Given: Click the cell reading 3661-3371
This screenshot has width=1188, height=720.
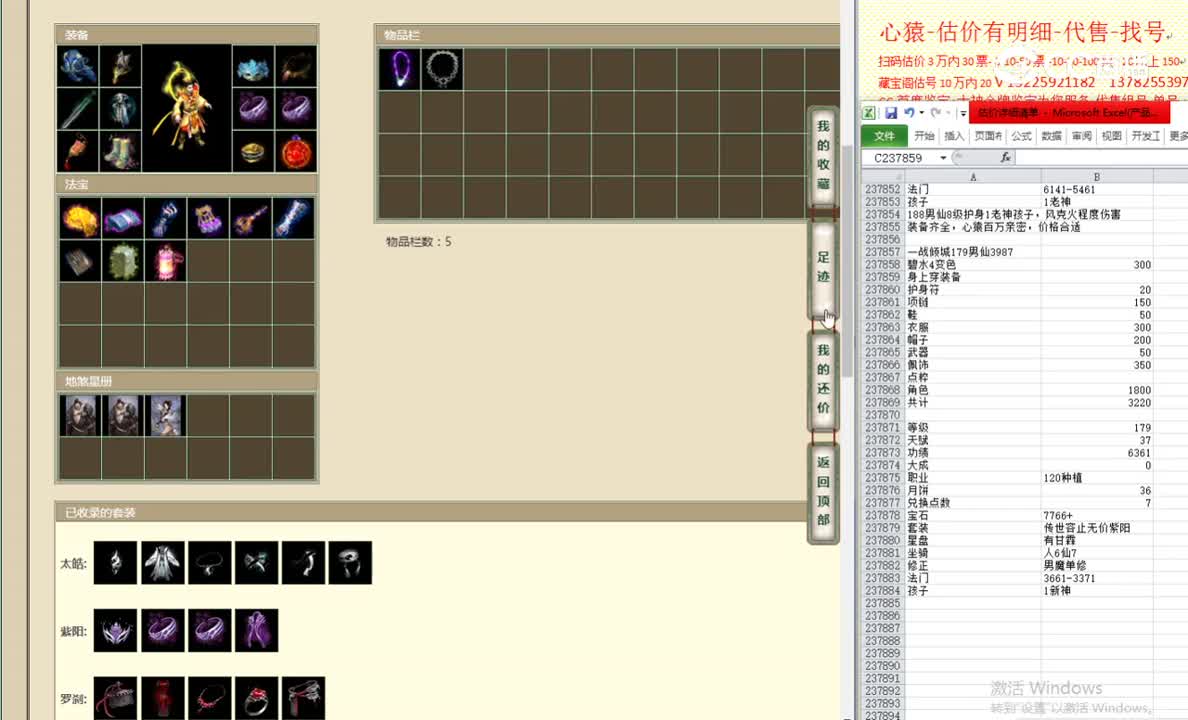Looking at the screenshot, I should pyautogui.click(x=1097, y=578).
